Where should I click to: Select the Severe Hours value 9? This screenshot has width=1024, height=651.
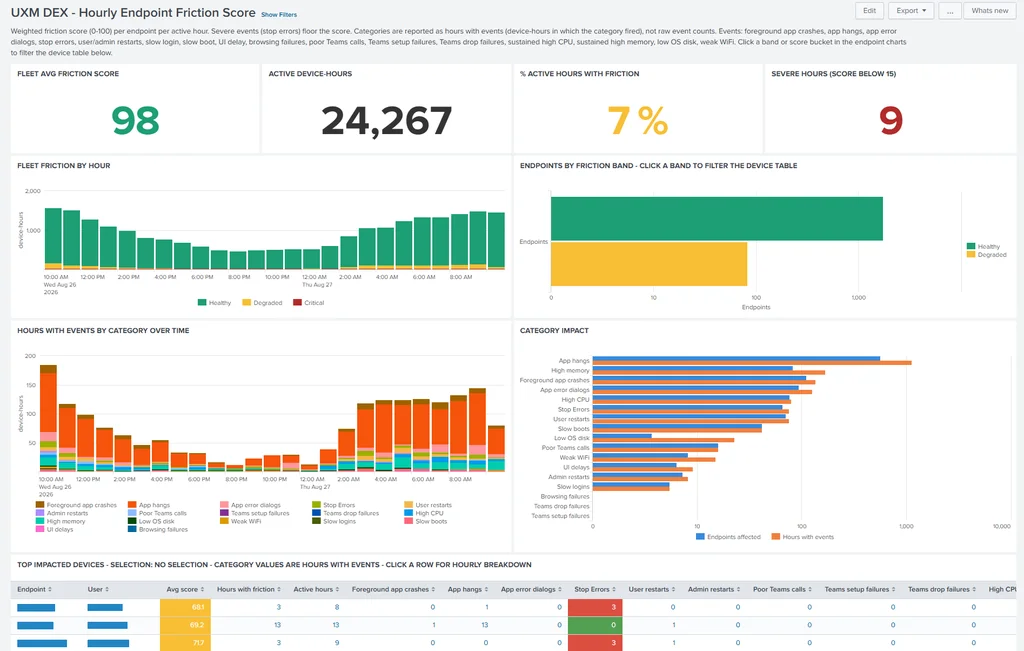tap(891, 121)
